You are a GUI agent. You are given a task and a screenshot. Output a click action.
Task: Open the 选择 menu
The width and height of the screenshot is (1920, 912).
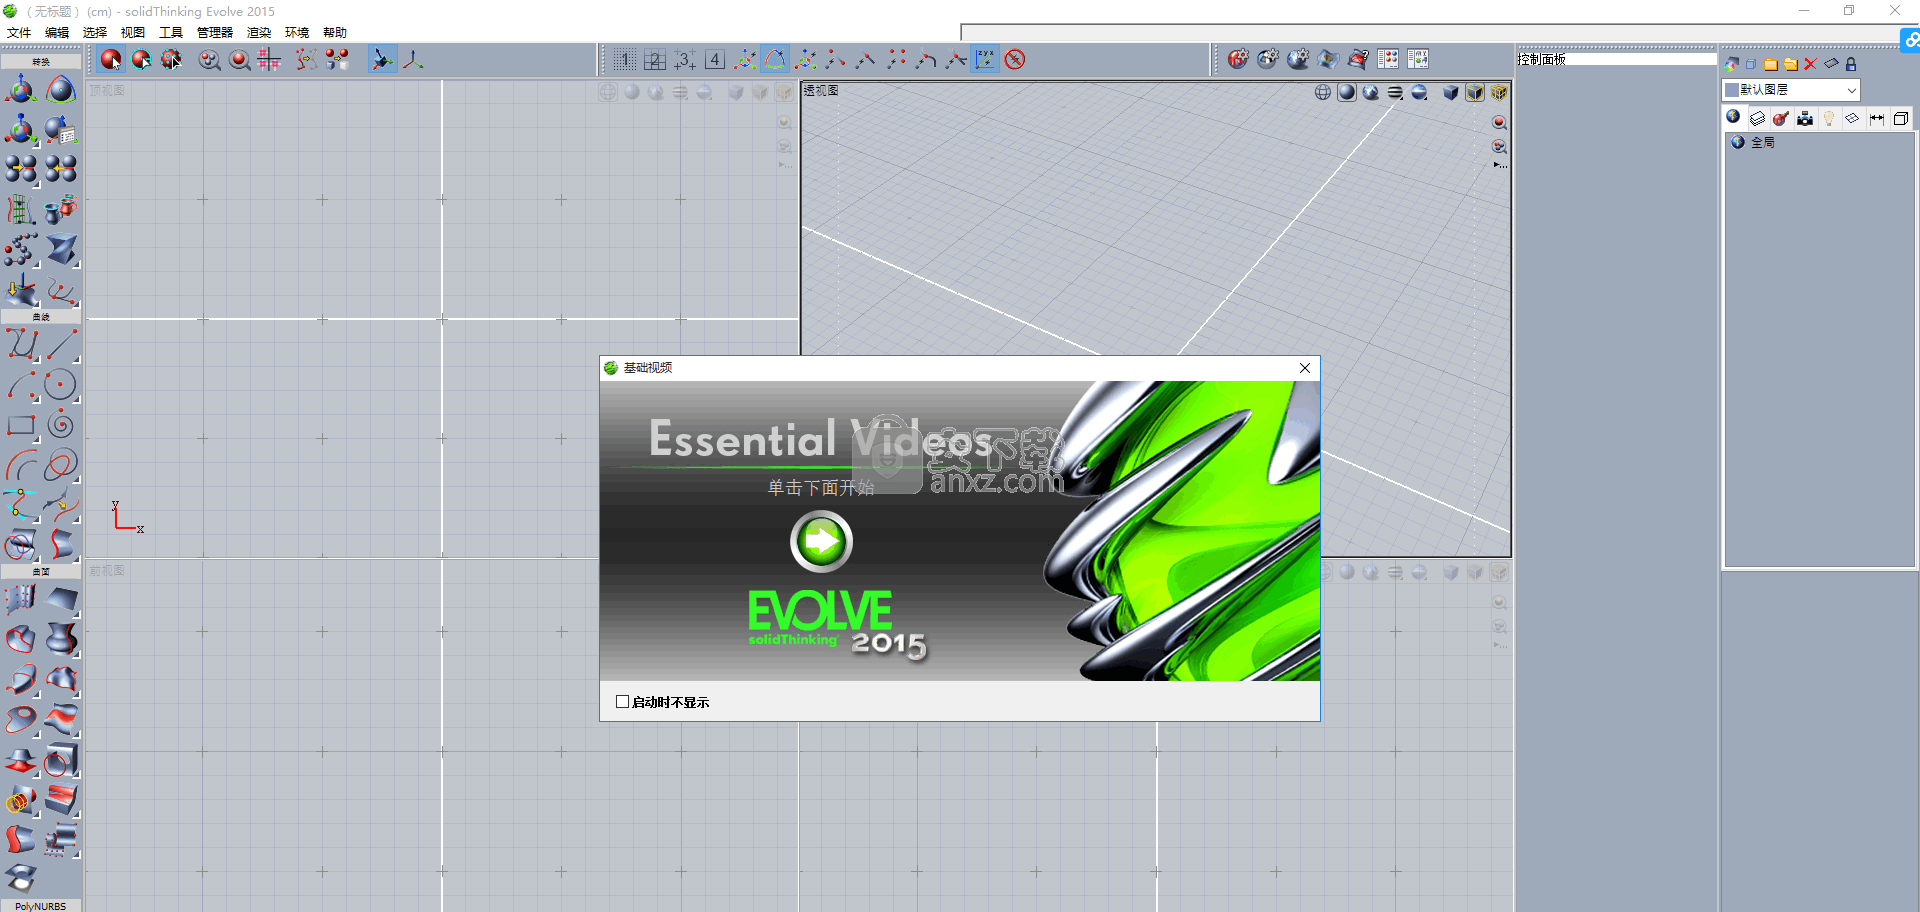click(x=95, y=32)
